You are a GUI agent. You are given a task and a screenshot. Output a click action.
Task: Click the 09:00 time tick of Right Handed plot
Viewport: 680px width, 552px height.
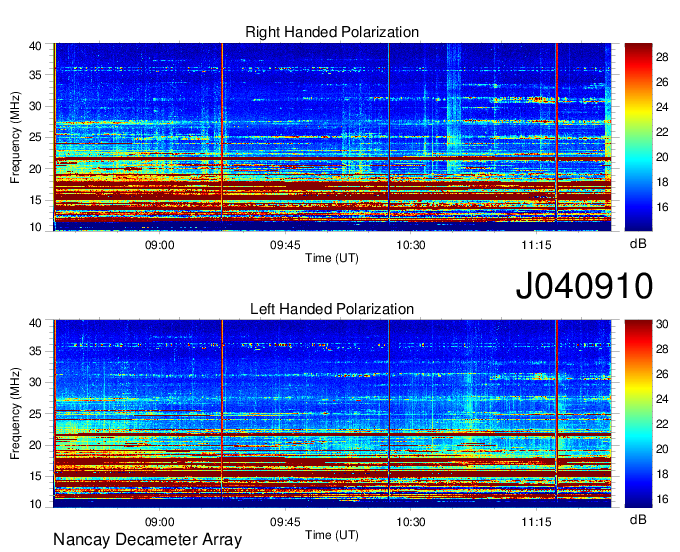pyautogui.click(x=159, y=245)
